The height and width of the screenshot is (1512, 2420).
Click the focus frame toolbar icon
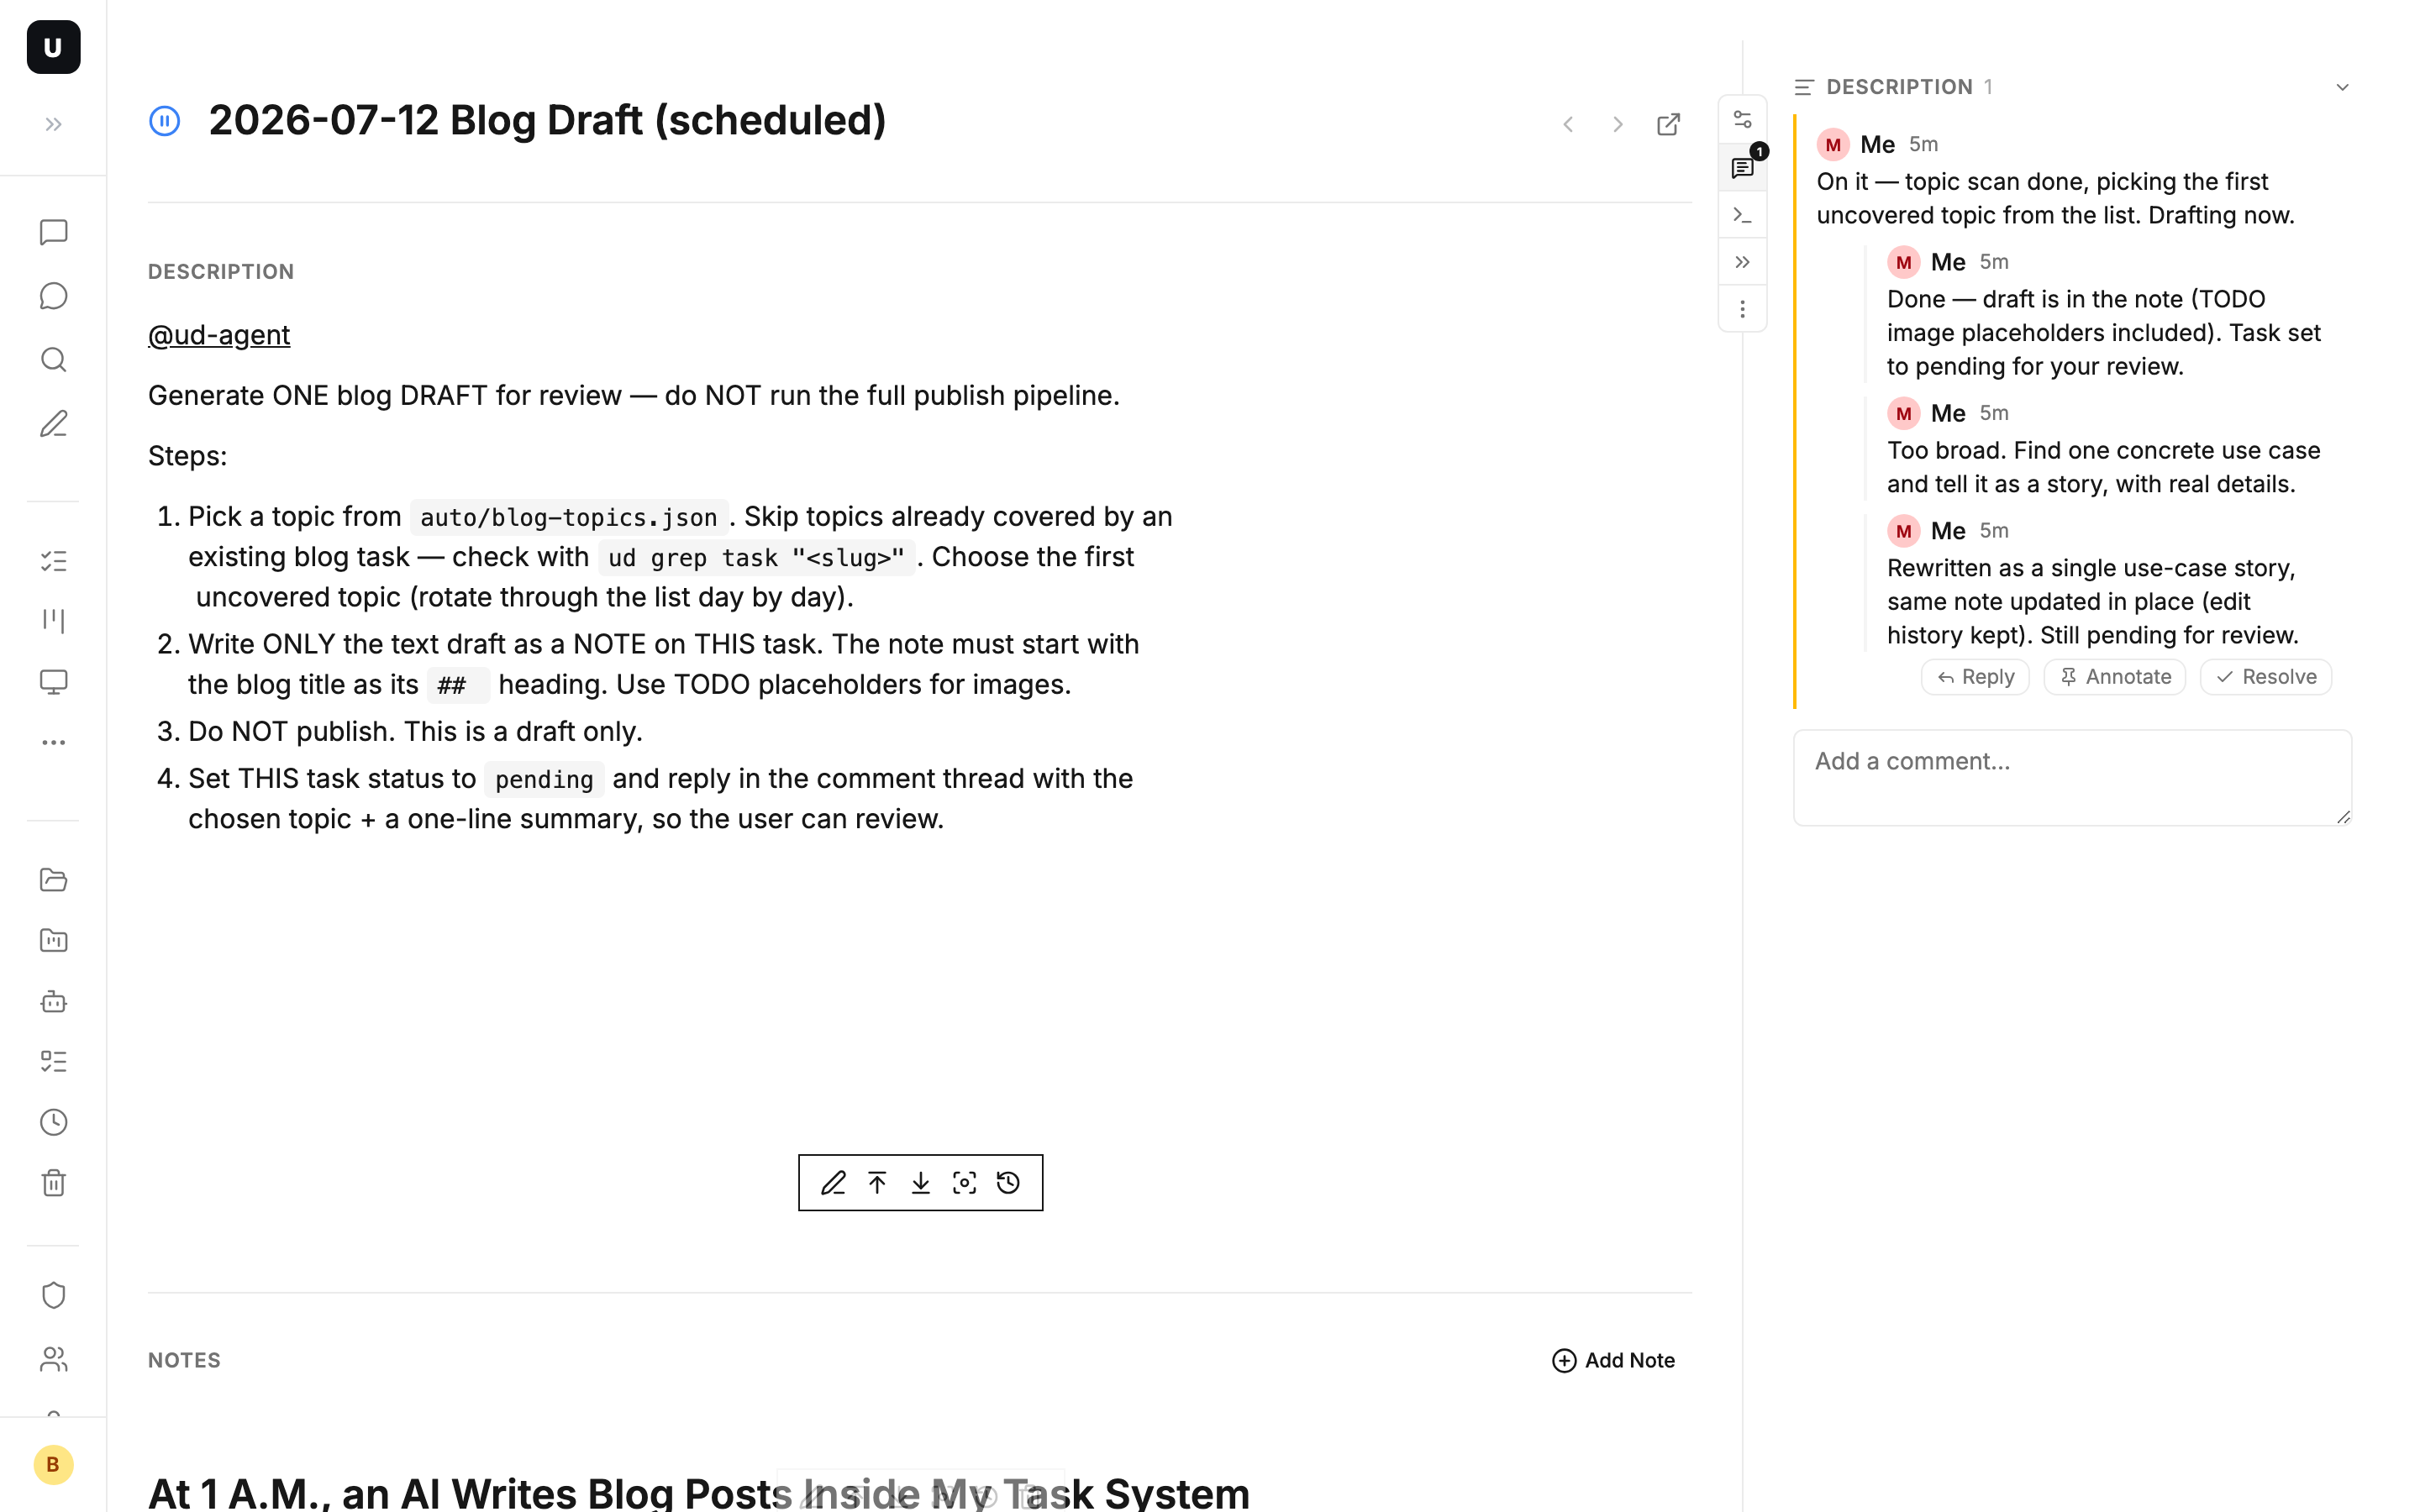(964, 1183)
